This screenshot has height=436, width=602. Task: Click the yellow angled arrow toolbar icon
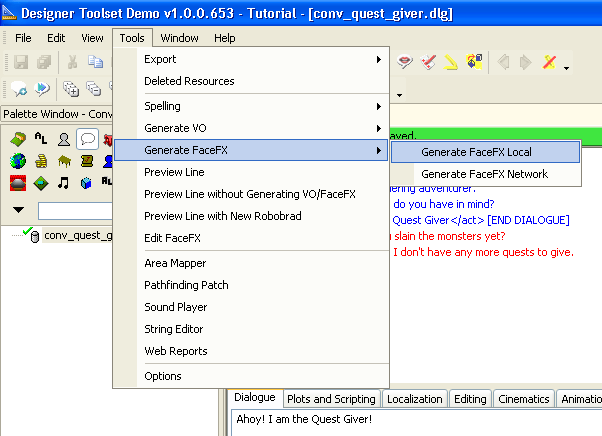point(451,62)
